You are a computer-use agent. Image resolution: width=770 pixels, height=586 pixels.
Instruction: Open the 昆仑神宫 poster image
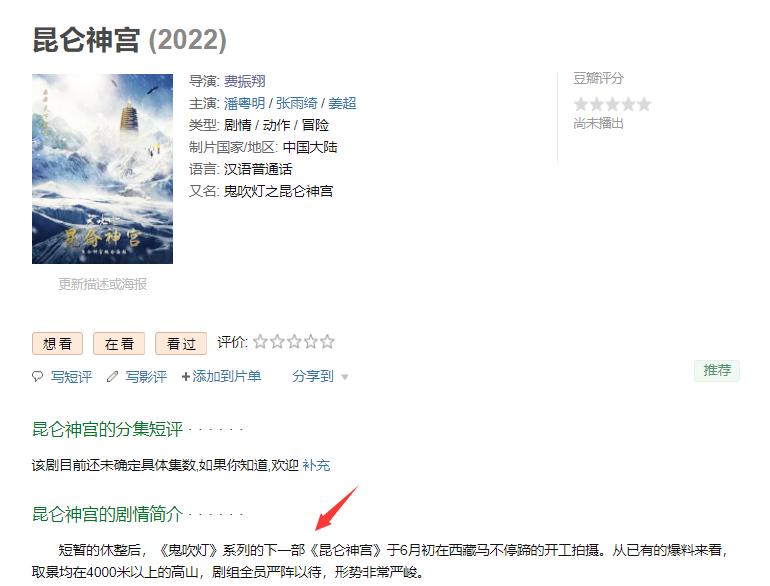[102, 168]
